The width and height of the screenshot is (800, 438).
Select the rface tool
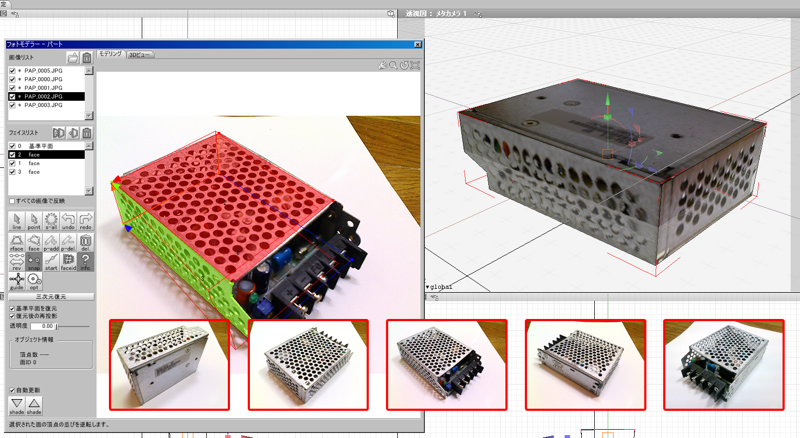(16, 242)
